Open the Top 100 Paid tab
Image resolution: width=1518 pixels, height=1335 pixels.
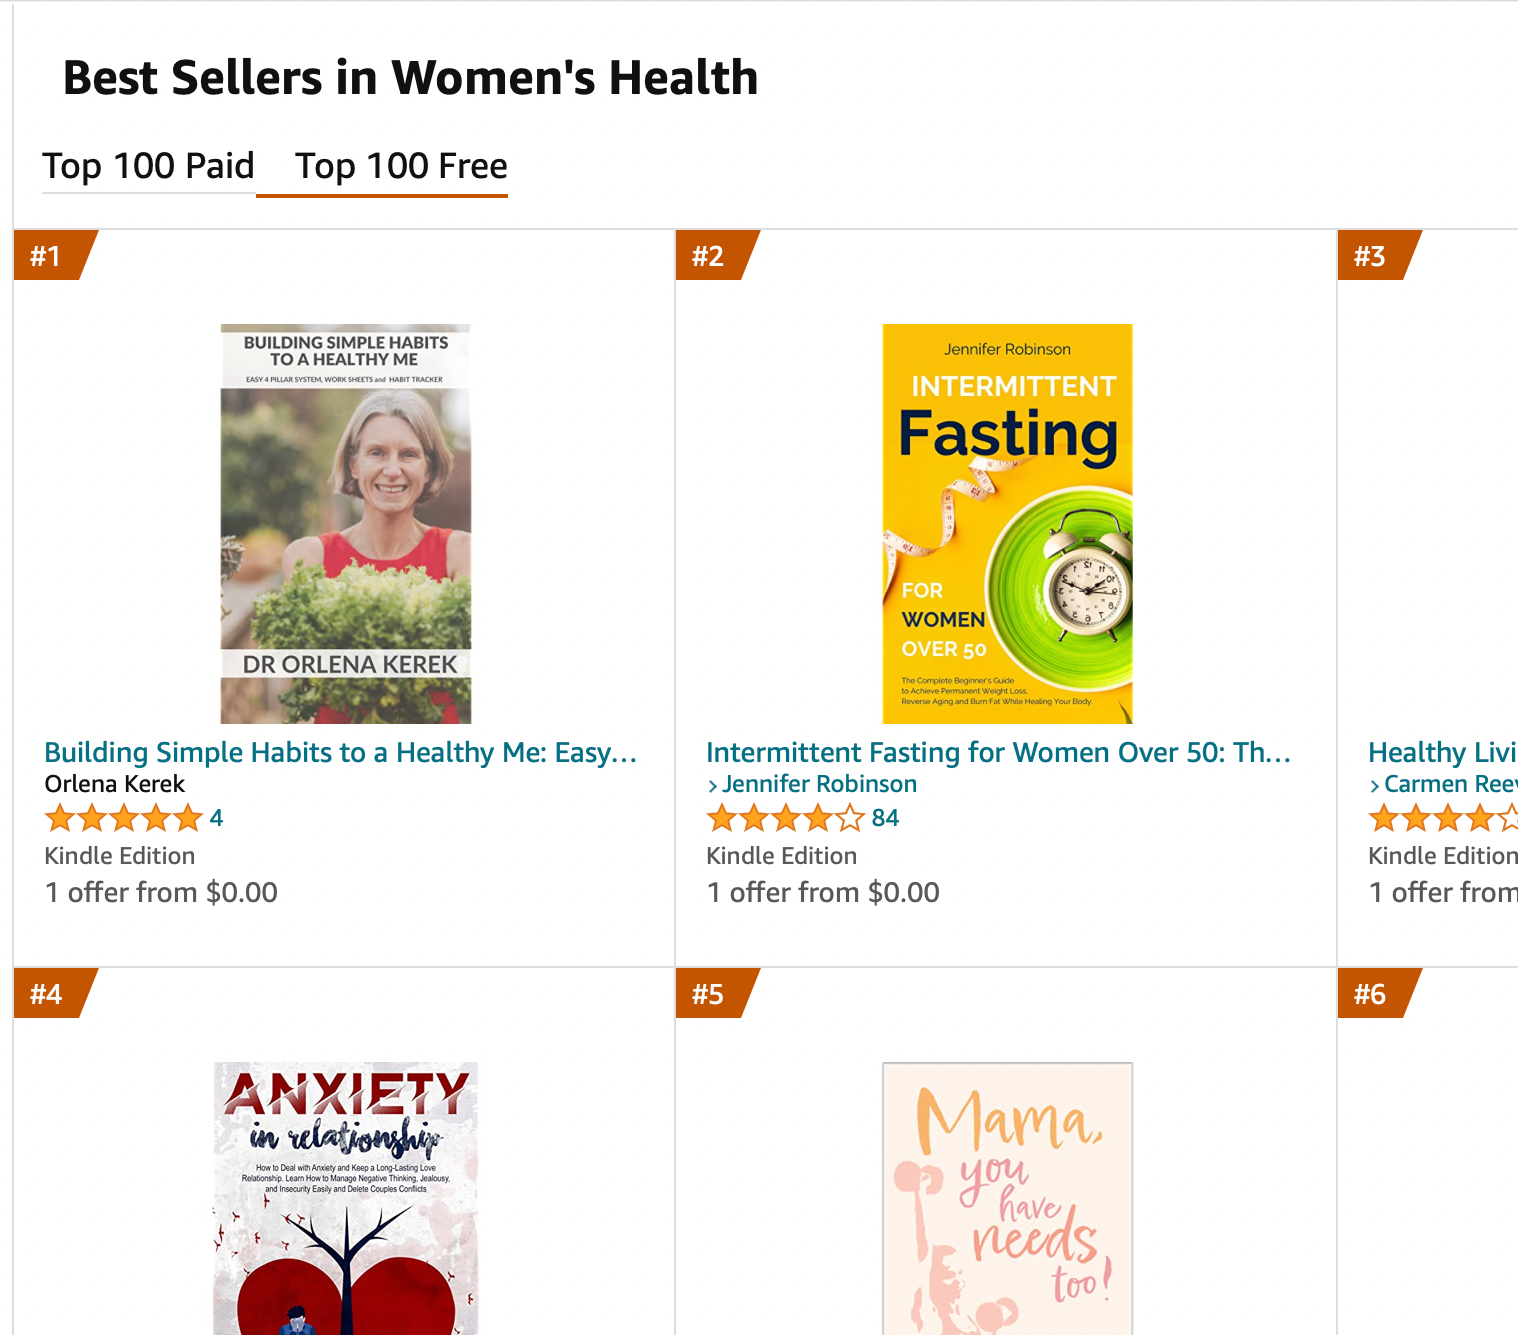[148, 166]
